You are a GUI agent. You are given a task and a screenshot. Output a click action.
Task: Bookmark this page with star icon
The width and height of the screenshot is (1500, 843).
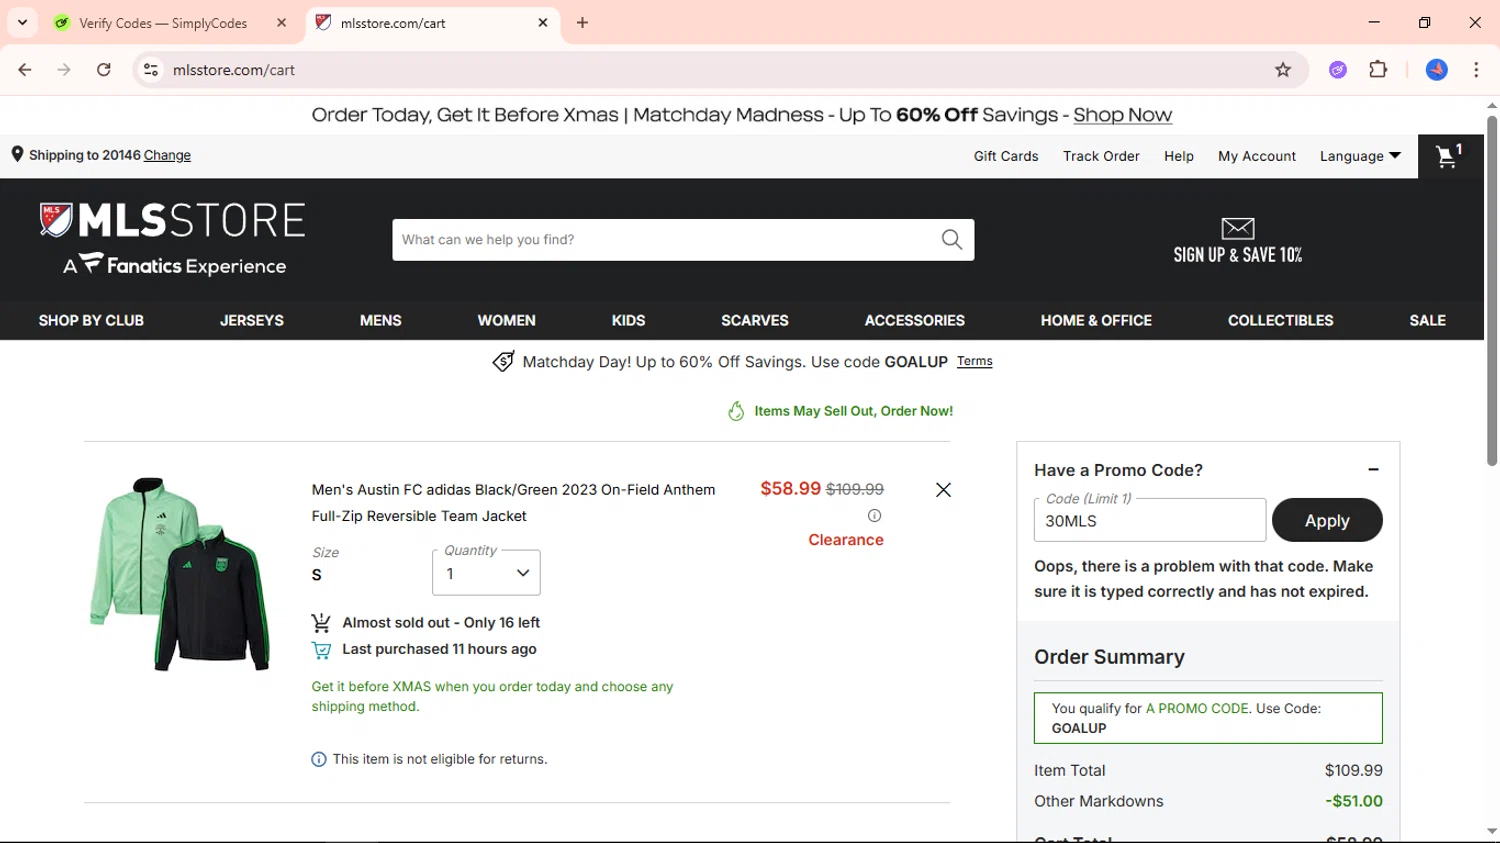pyautogui.click(x=1283, y=70)
